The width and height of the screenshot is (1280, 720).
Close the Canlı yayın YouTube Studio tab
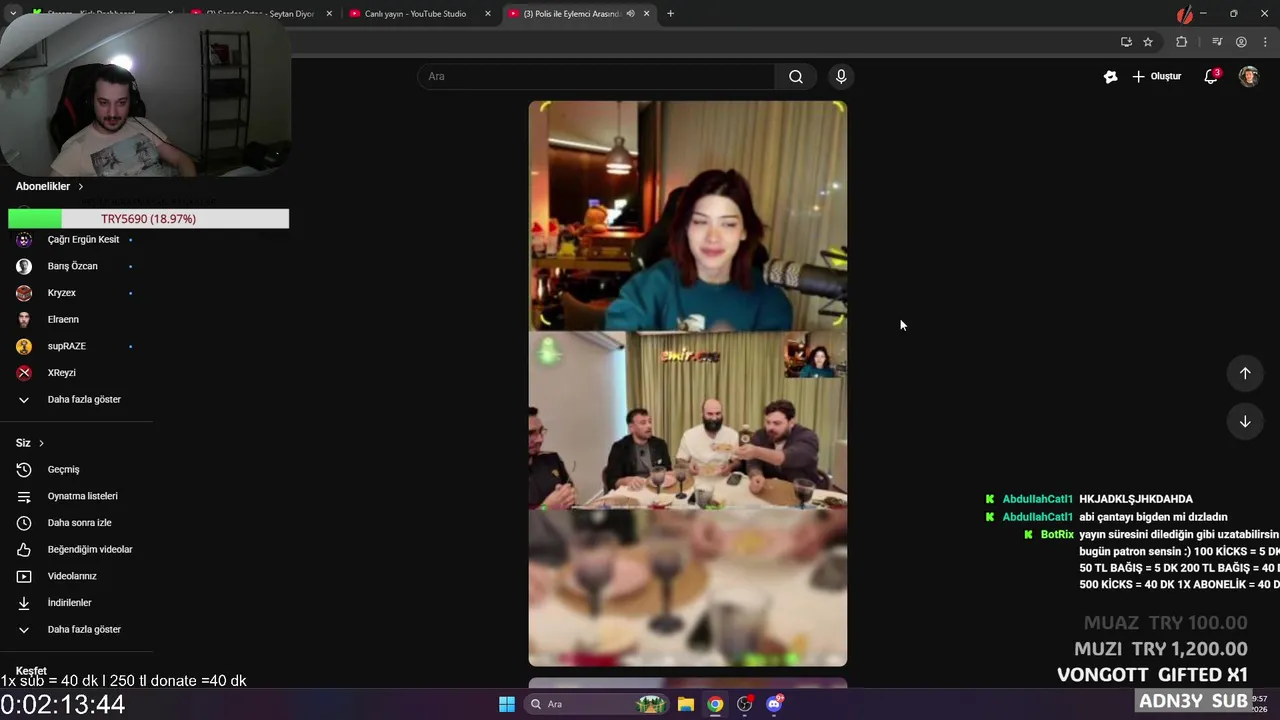click(488, 14)
